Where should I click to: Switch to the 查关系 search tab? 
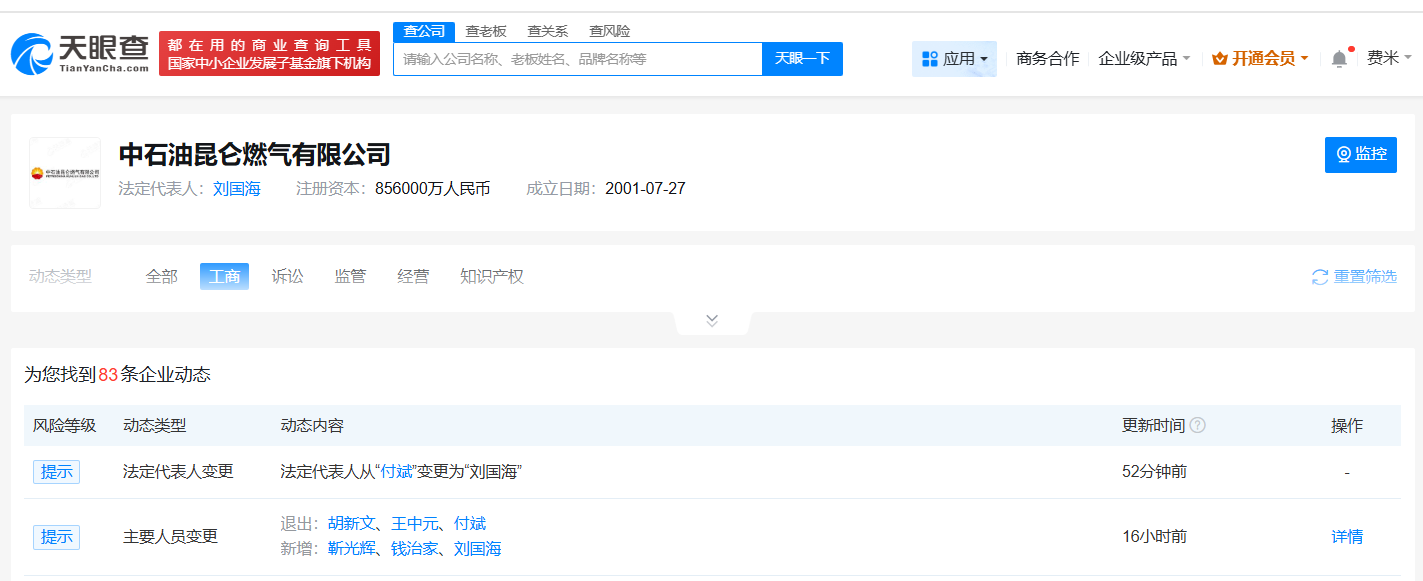[x=548, y=31]
